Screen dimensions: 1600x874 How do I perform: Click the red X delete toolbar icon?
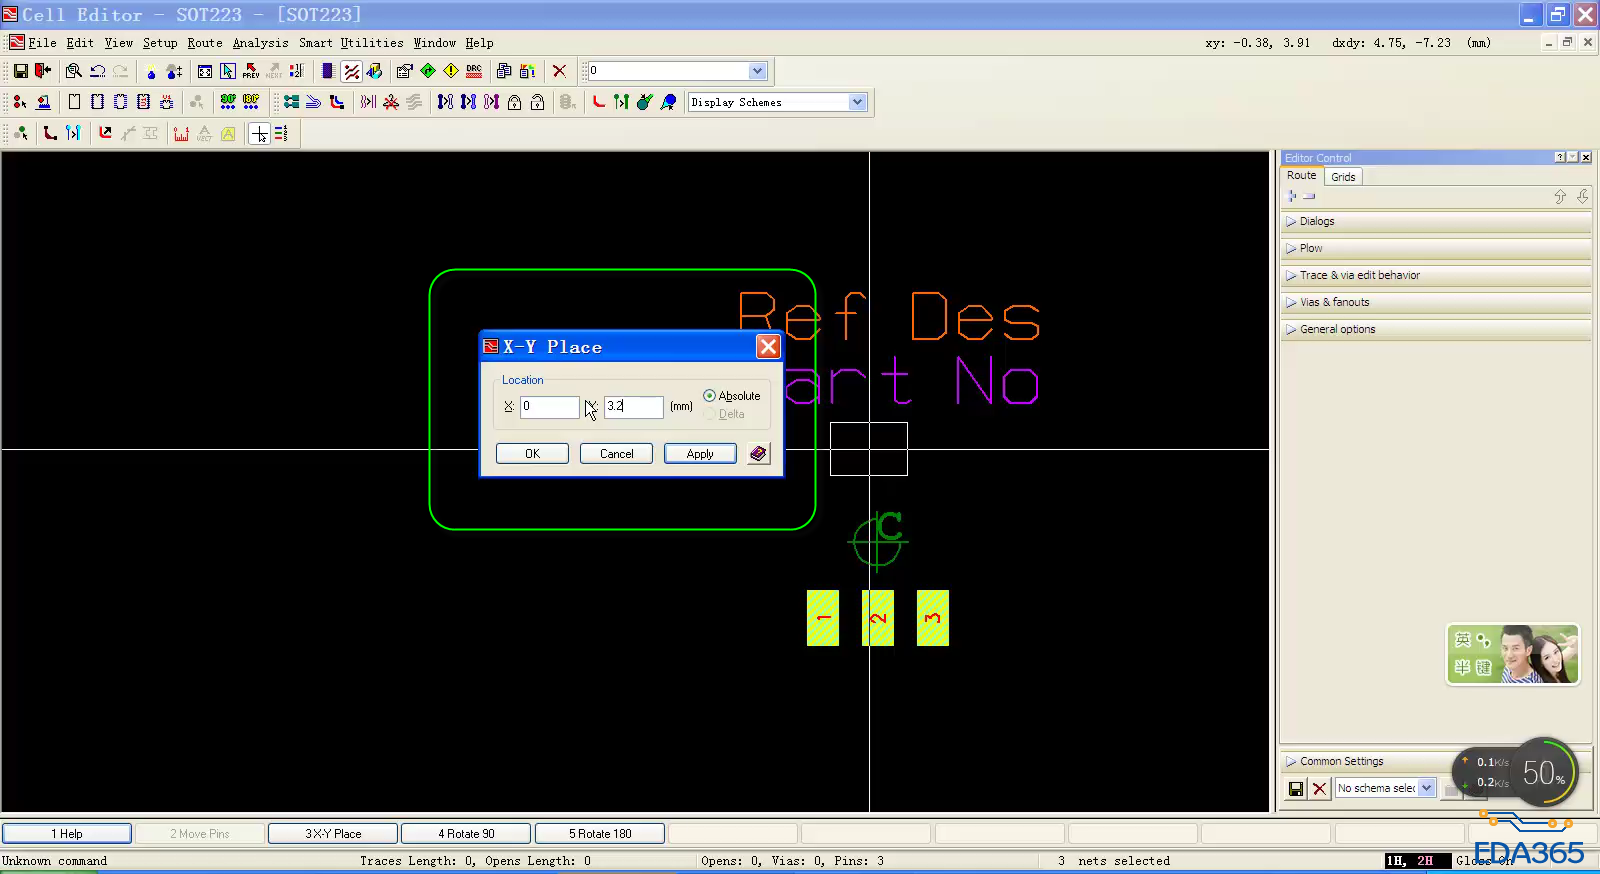coord(559,71)
